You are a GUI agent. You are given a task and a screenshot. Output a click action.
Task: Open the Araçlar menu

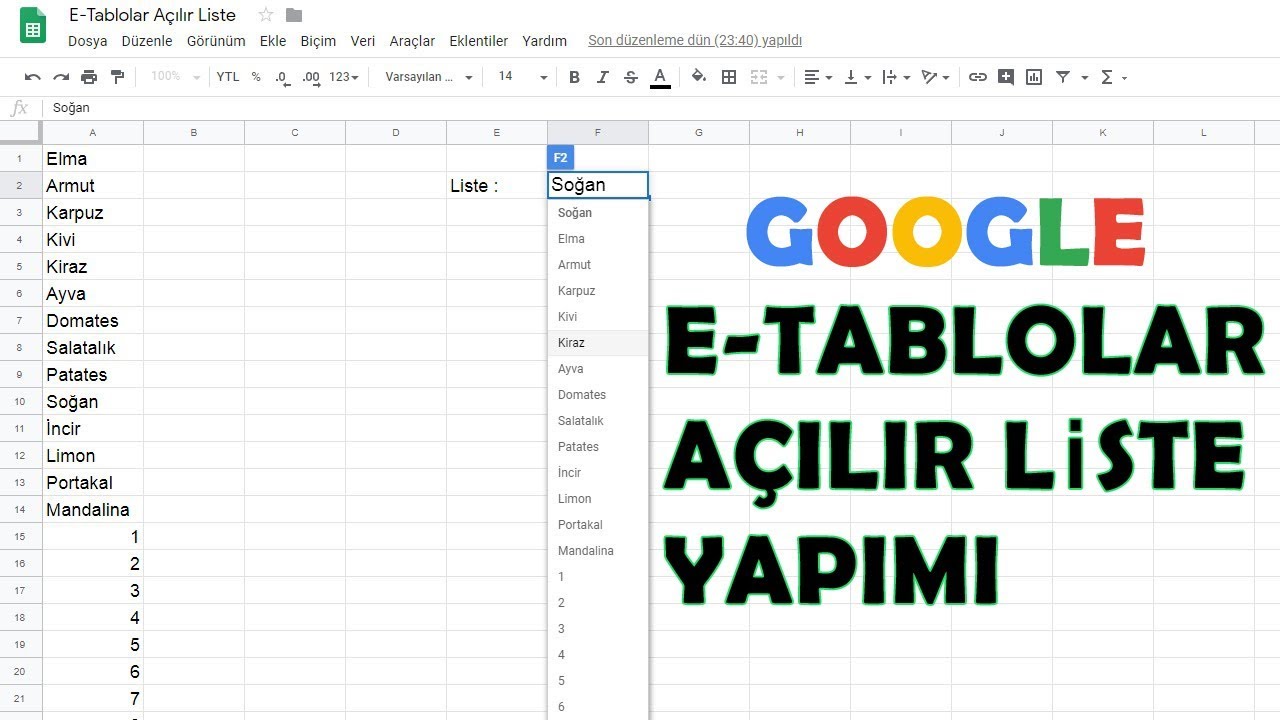(412, 41)
